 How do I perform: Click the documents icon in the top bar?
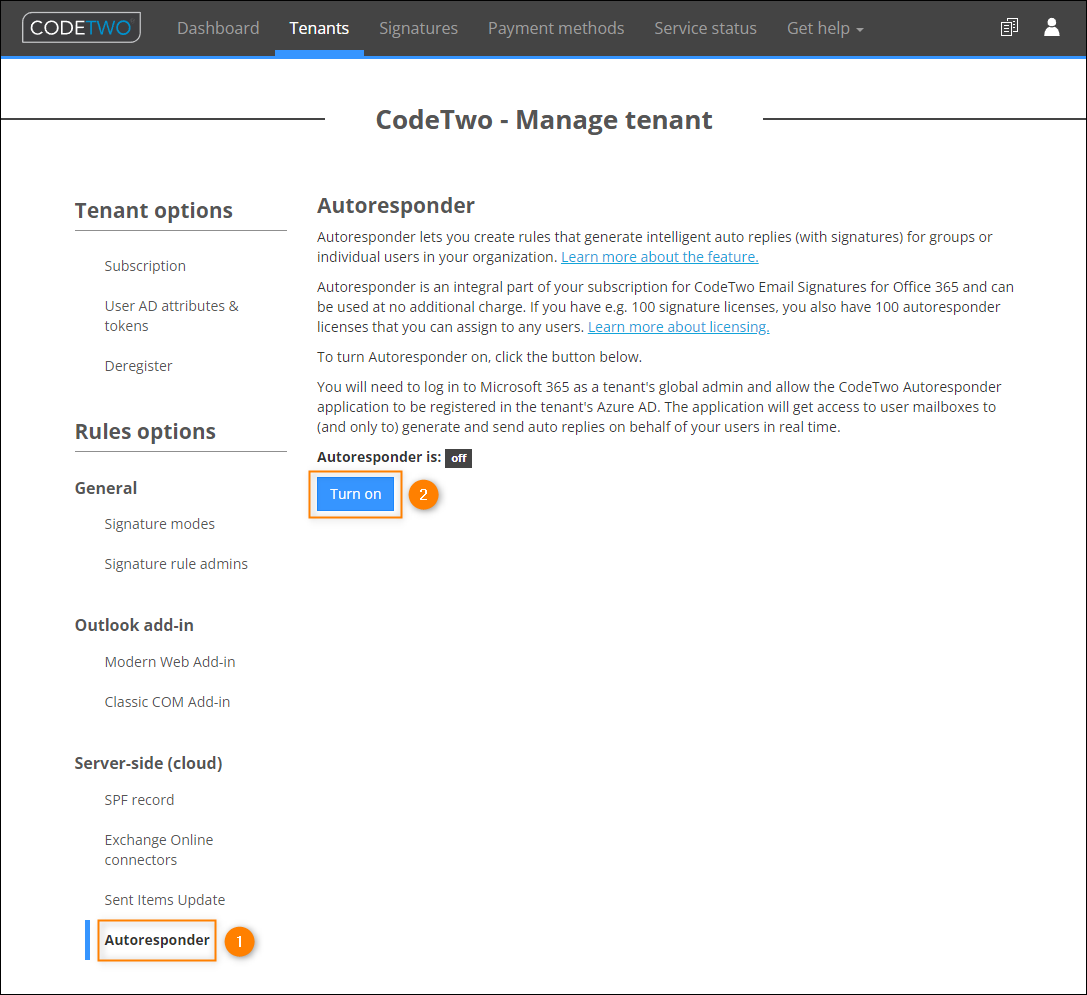[1009, 27]
